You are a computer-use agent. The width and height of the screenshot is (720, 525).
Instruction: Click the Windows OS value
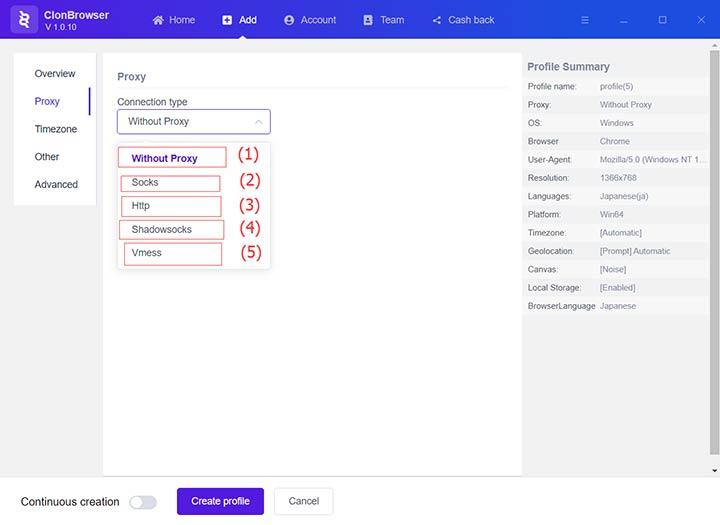[x=616, y=123]
